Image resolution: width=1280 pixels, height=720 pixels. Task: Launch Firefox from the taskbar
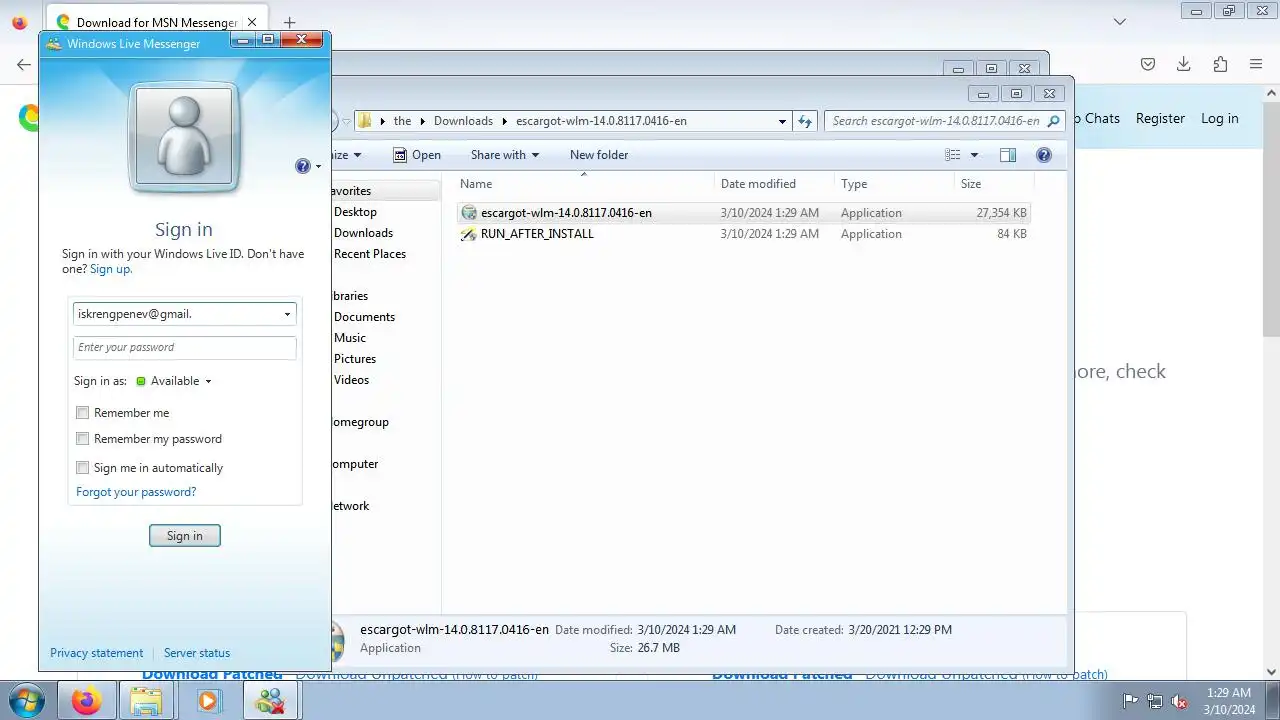87,701
